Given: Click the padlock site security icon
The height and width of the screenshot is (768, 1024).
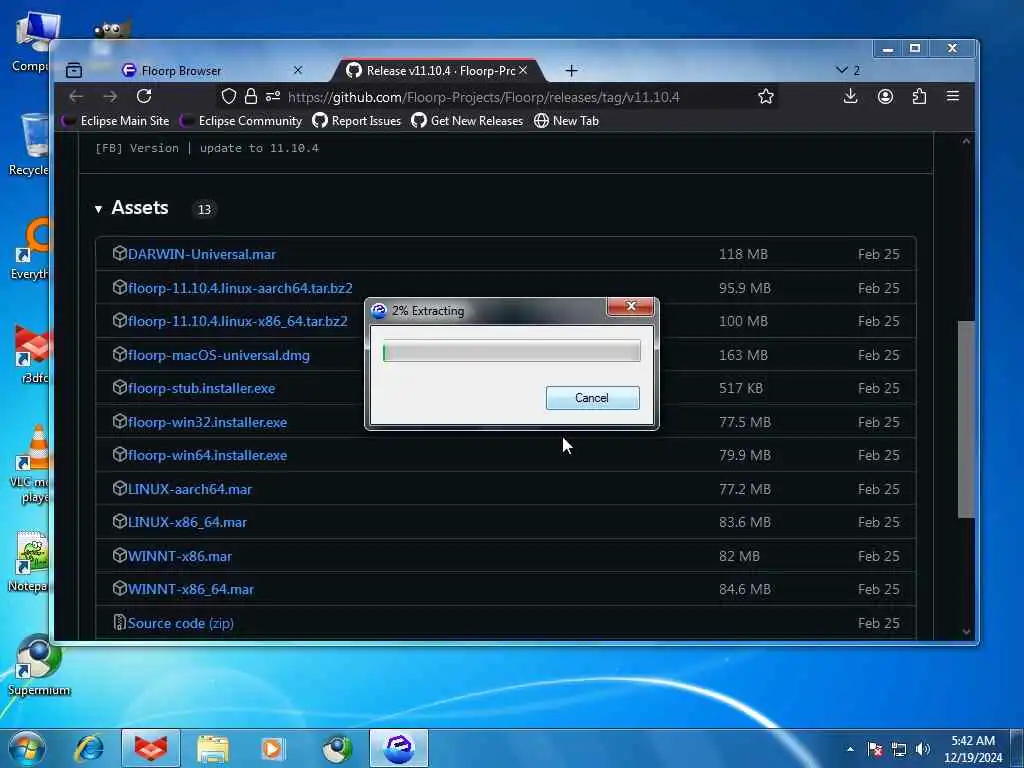Looking at the screenshot, I should point(251,97).
